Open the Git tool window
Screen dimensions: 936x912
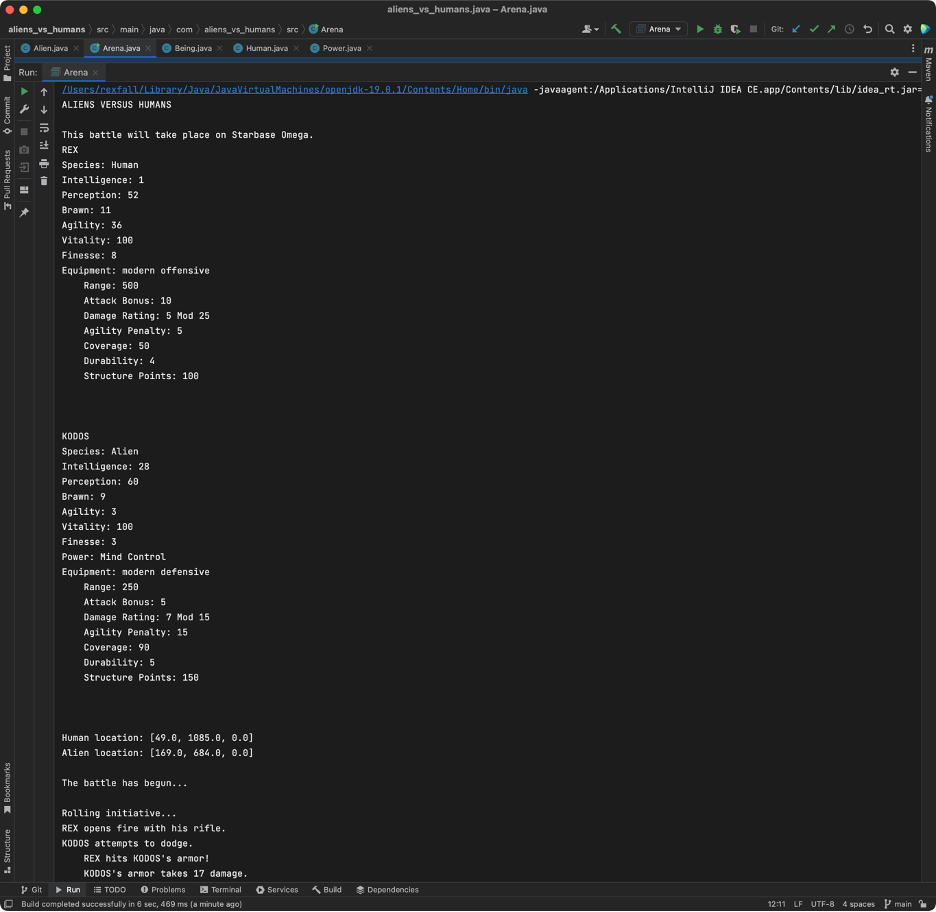pyautogui.click(x=31, y=889)
